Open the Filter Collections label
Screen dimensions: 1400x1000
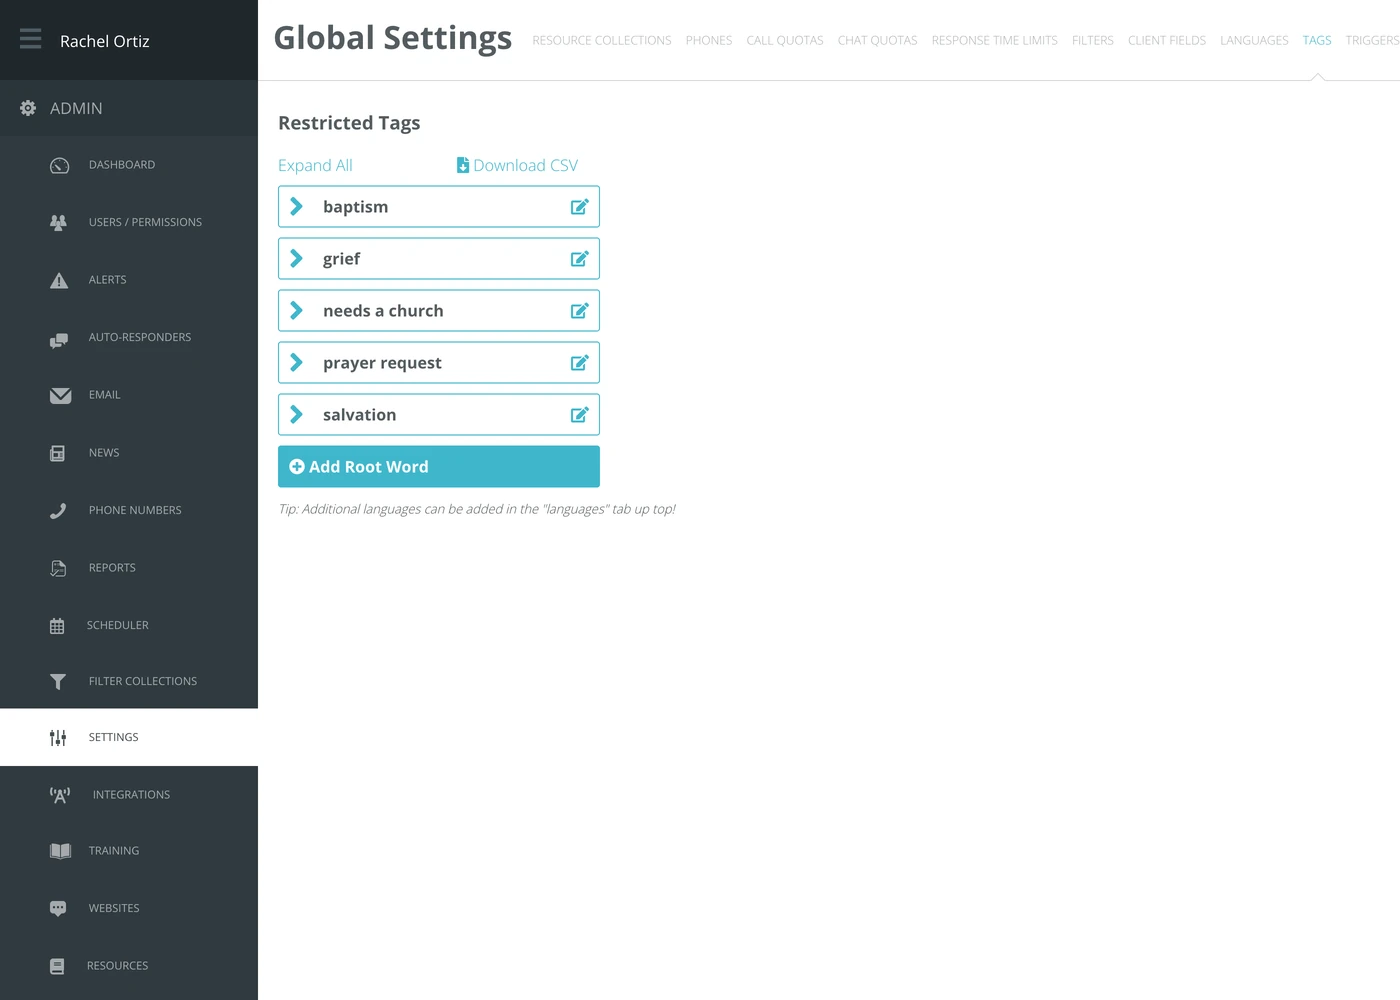pos(143,682)
